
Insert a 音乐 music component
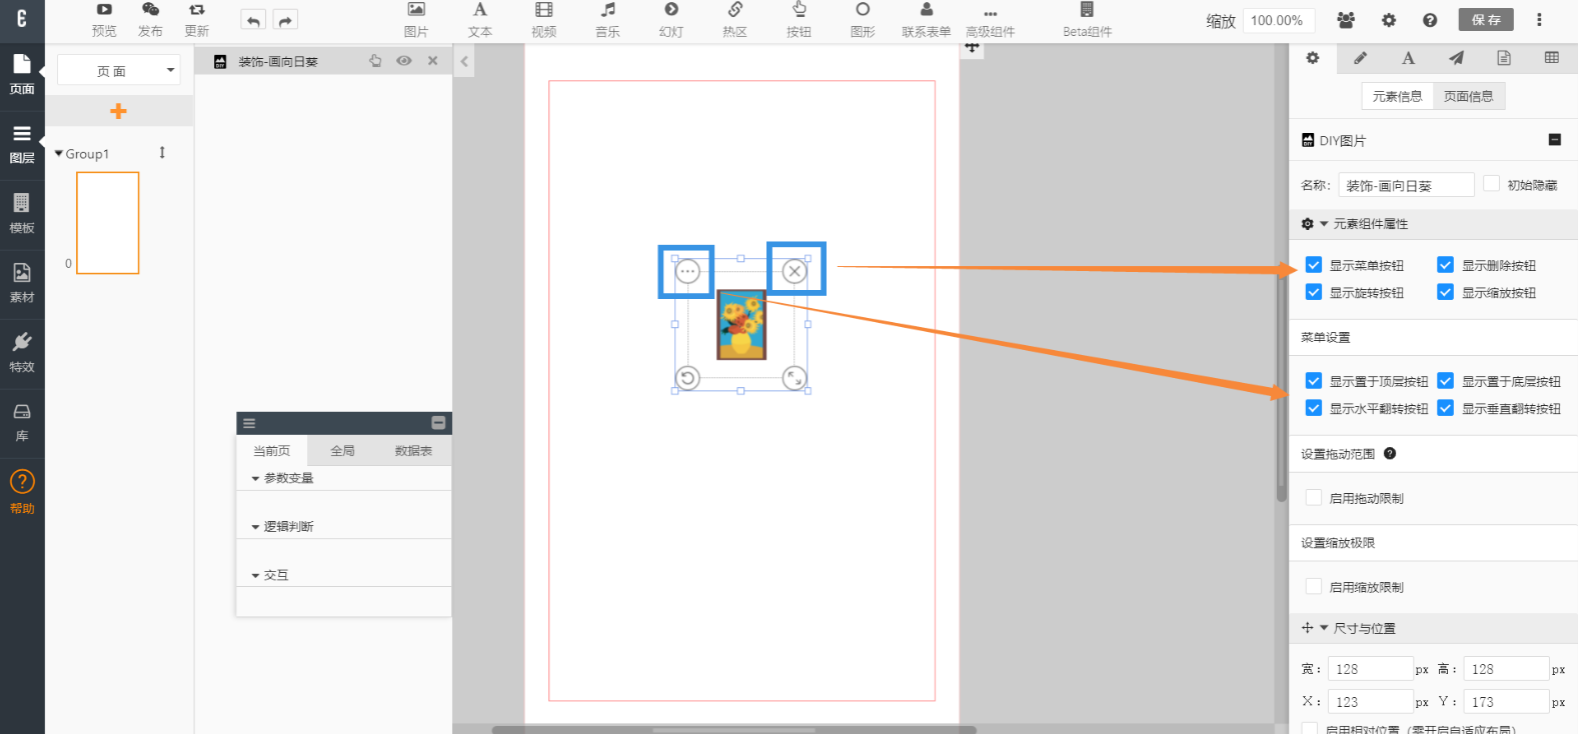[607, 18]
